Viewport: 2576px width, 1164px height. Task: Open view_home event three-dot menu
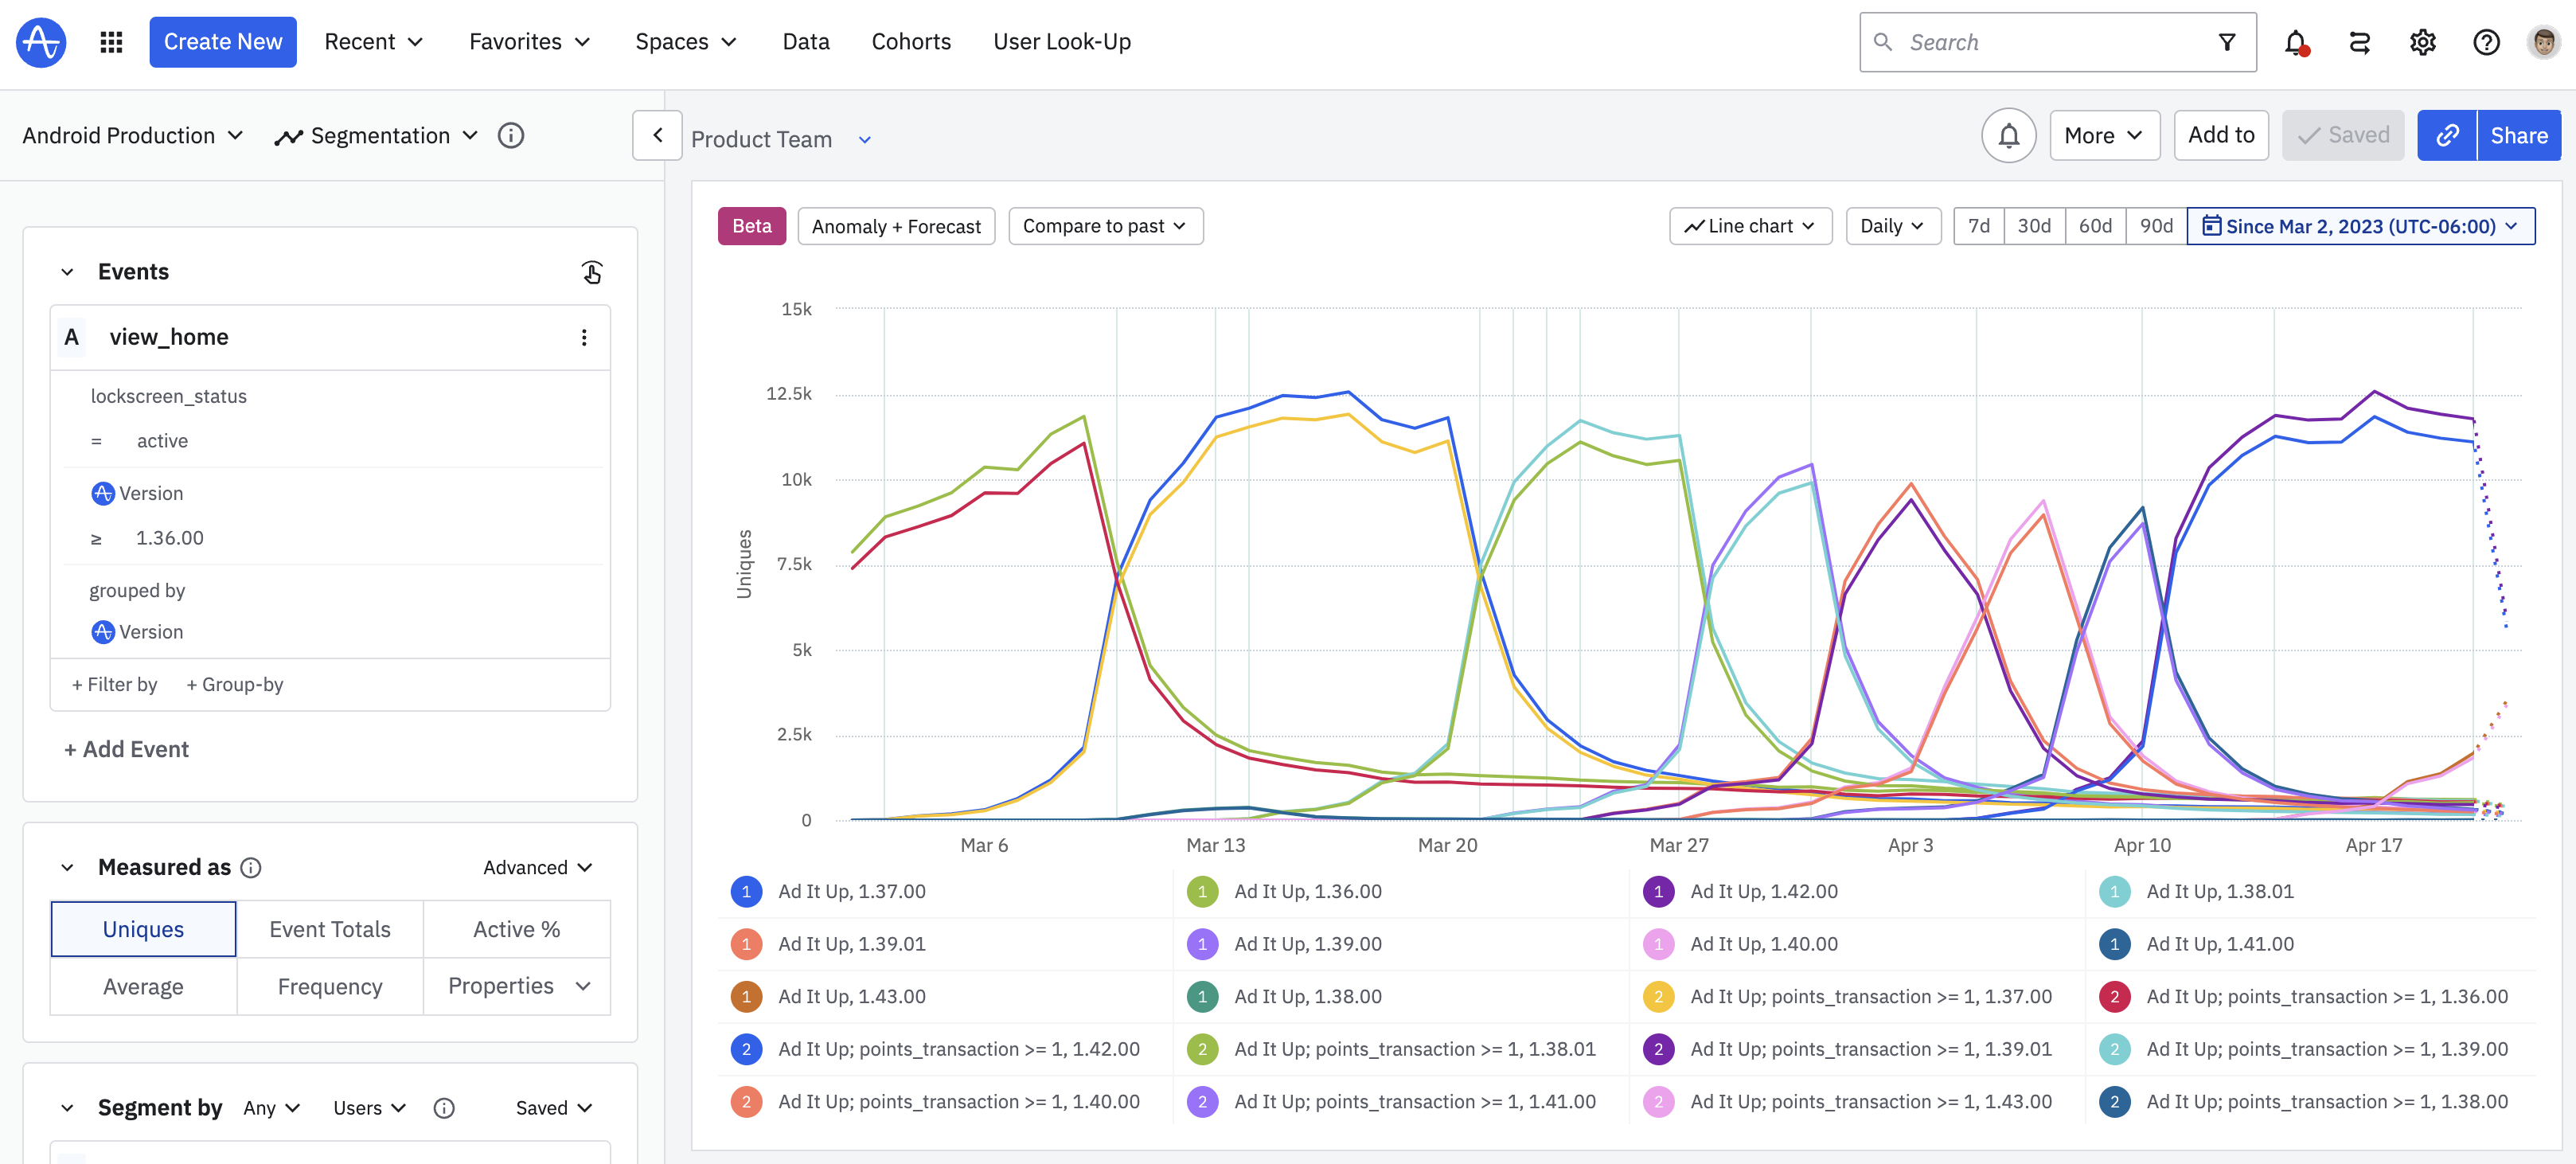click(584, 338)
